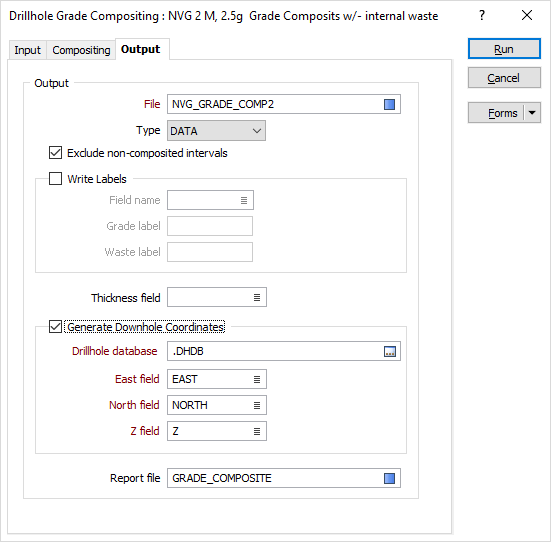The width and height of the screenshot is (551, 543).
Task: Click the Run button
Action: pos(504,49)
